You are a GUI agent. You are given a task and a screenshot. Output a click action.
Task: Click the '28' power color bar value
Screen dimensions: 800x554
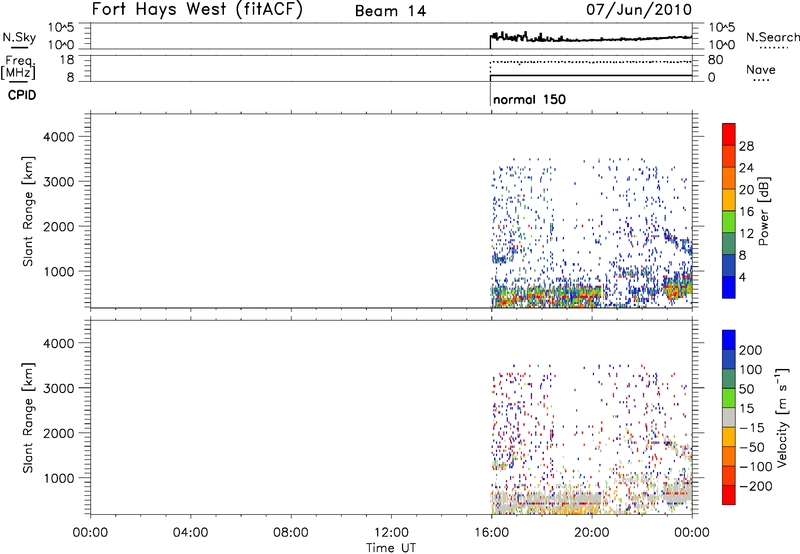tap(746, 146)
